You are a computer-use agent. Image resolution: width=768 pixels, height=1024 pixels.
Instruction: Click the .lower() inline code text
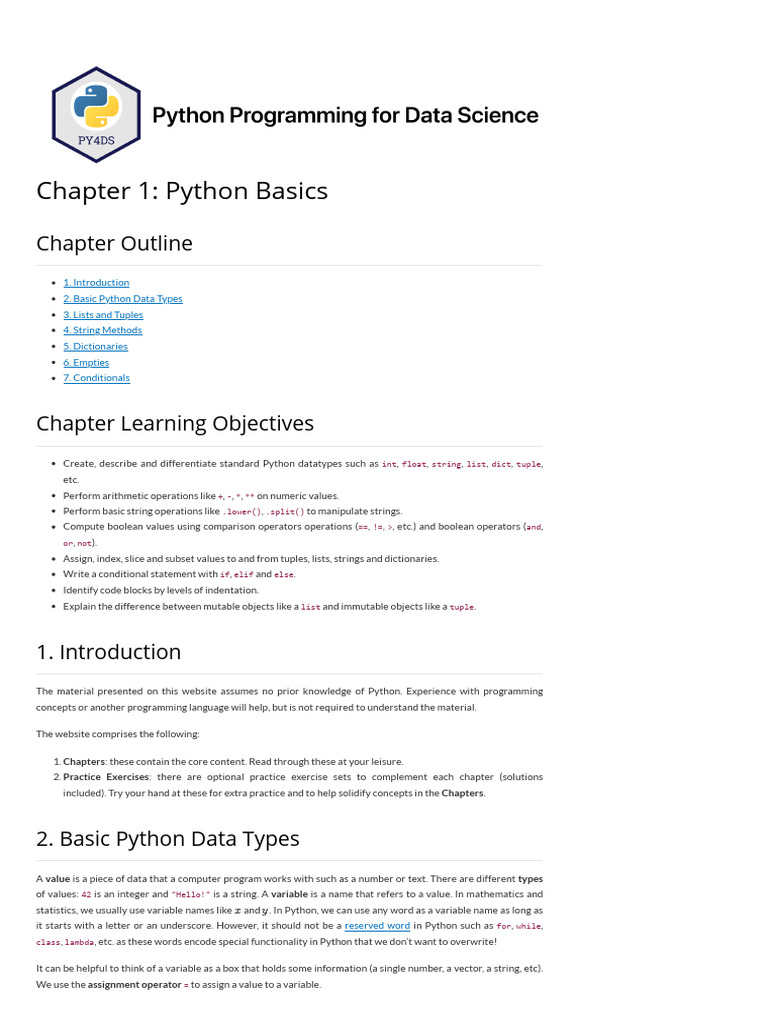(242, 512)
